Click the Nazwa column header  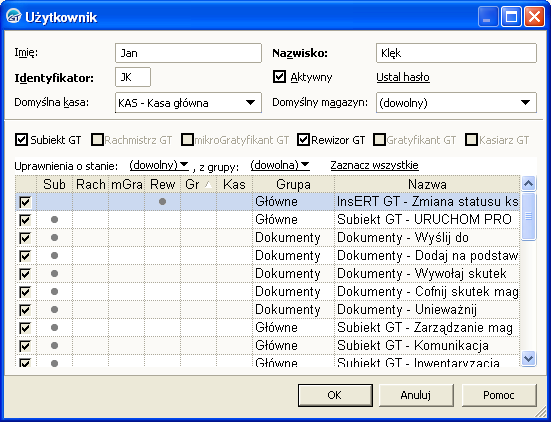pos(427,184)
